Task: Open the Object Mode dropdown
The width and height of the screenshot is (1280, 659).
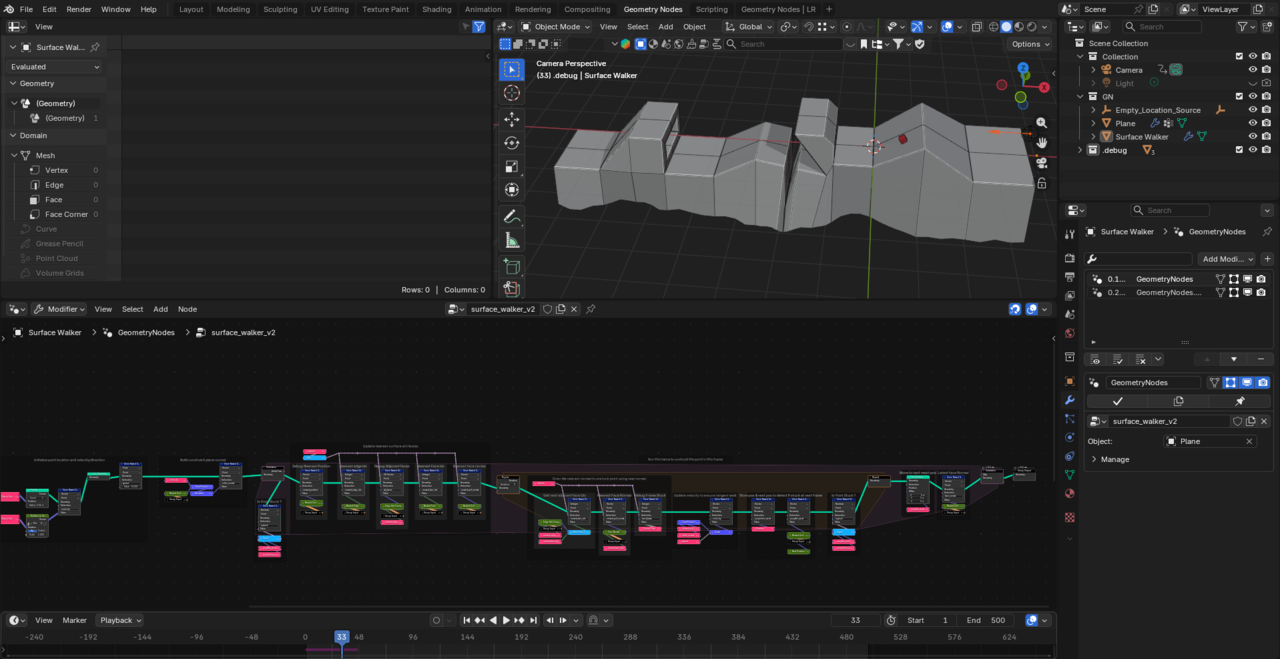Action: [557, 27]
